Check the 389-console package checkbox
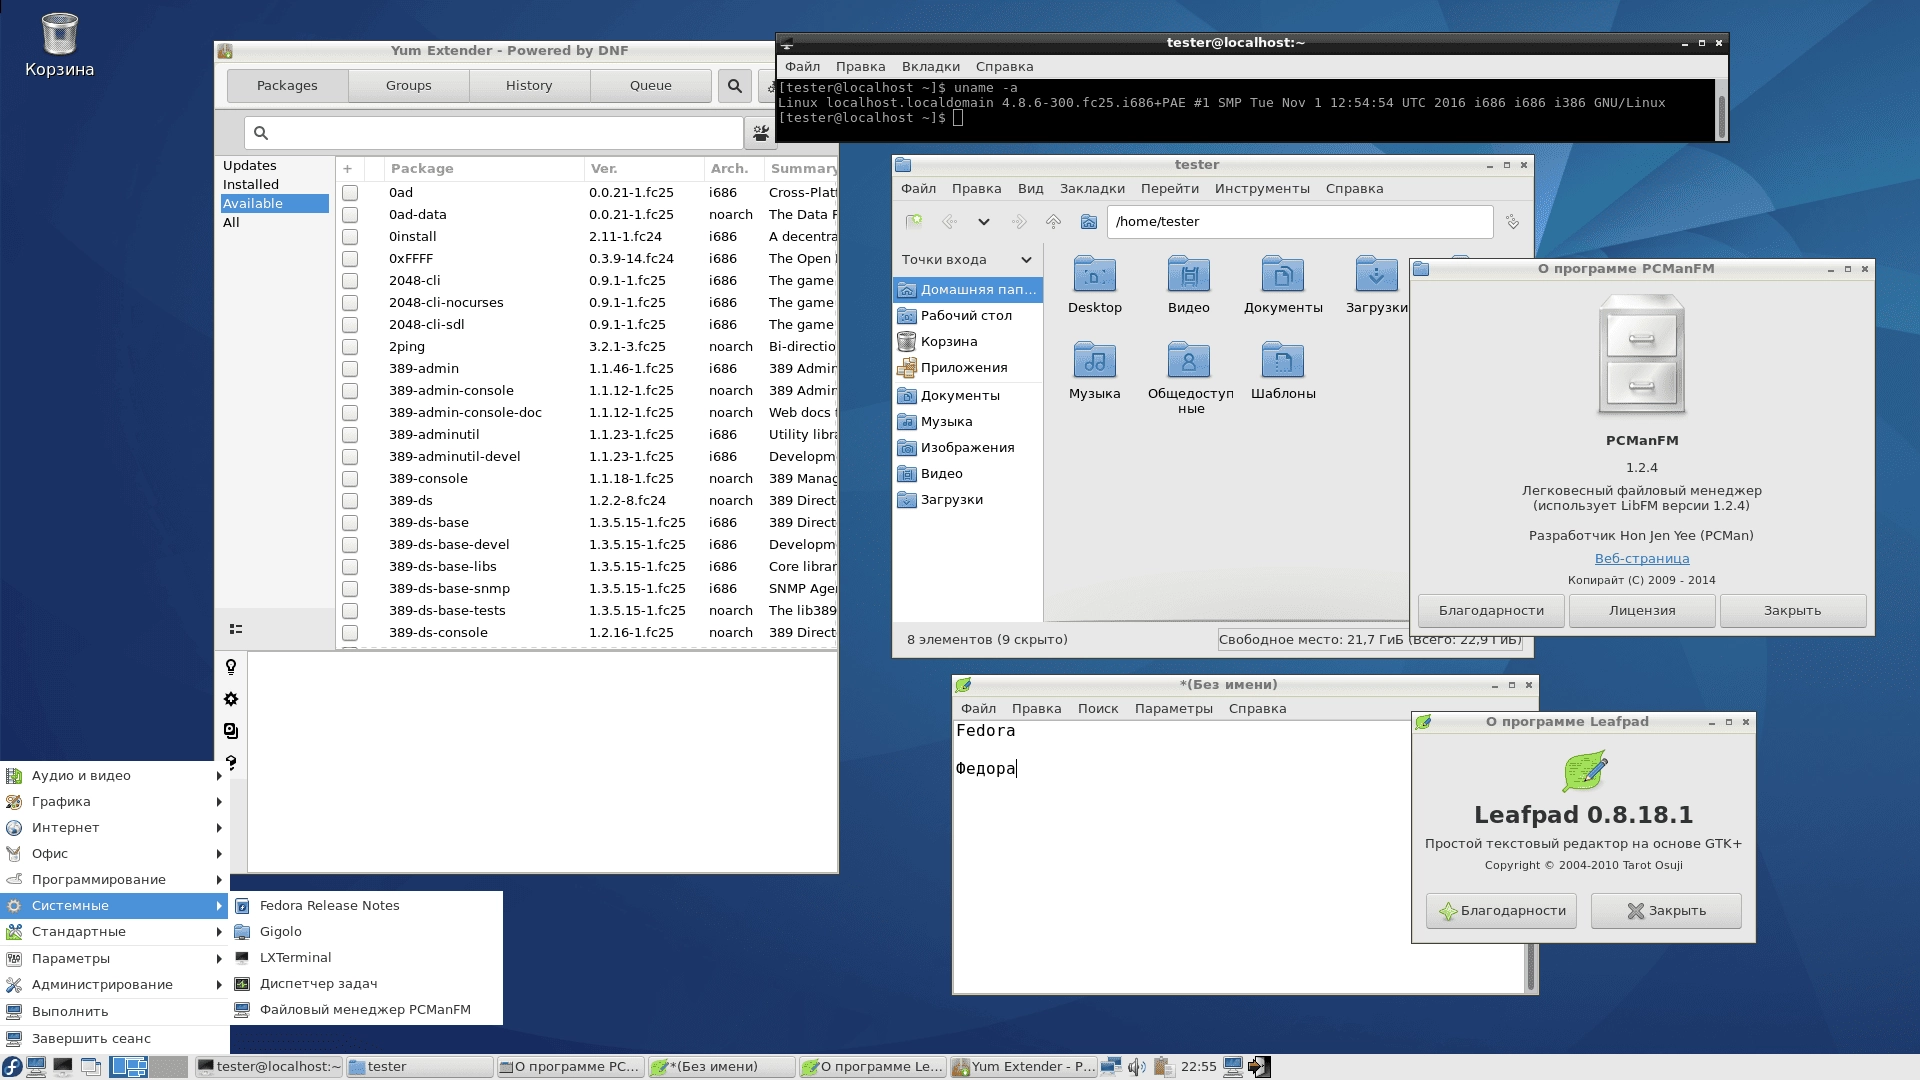This screenshot has width=1920, height=1080. pyautogui.click(x=350, y=479)
